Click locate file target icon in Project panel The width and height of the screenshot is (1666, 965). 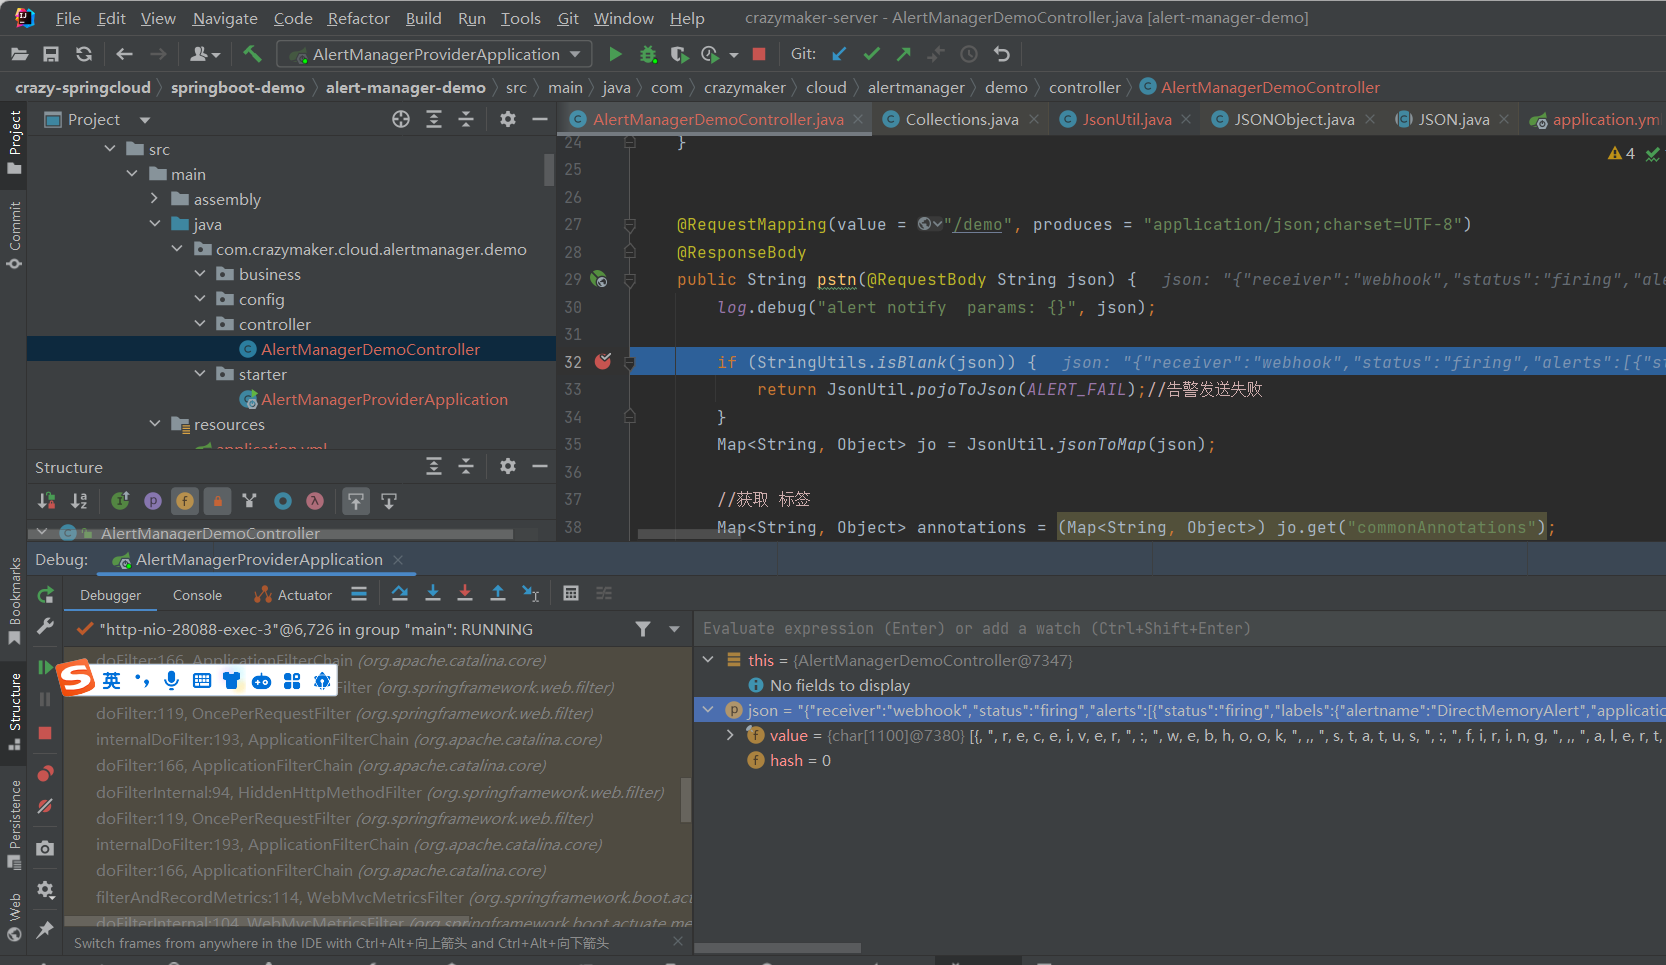pos(401,119)
